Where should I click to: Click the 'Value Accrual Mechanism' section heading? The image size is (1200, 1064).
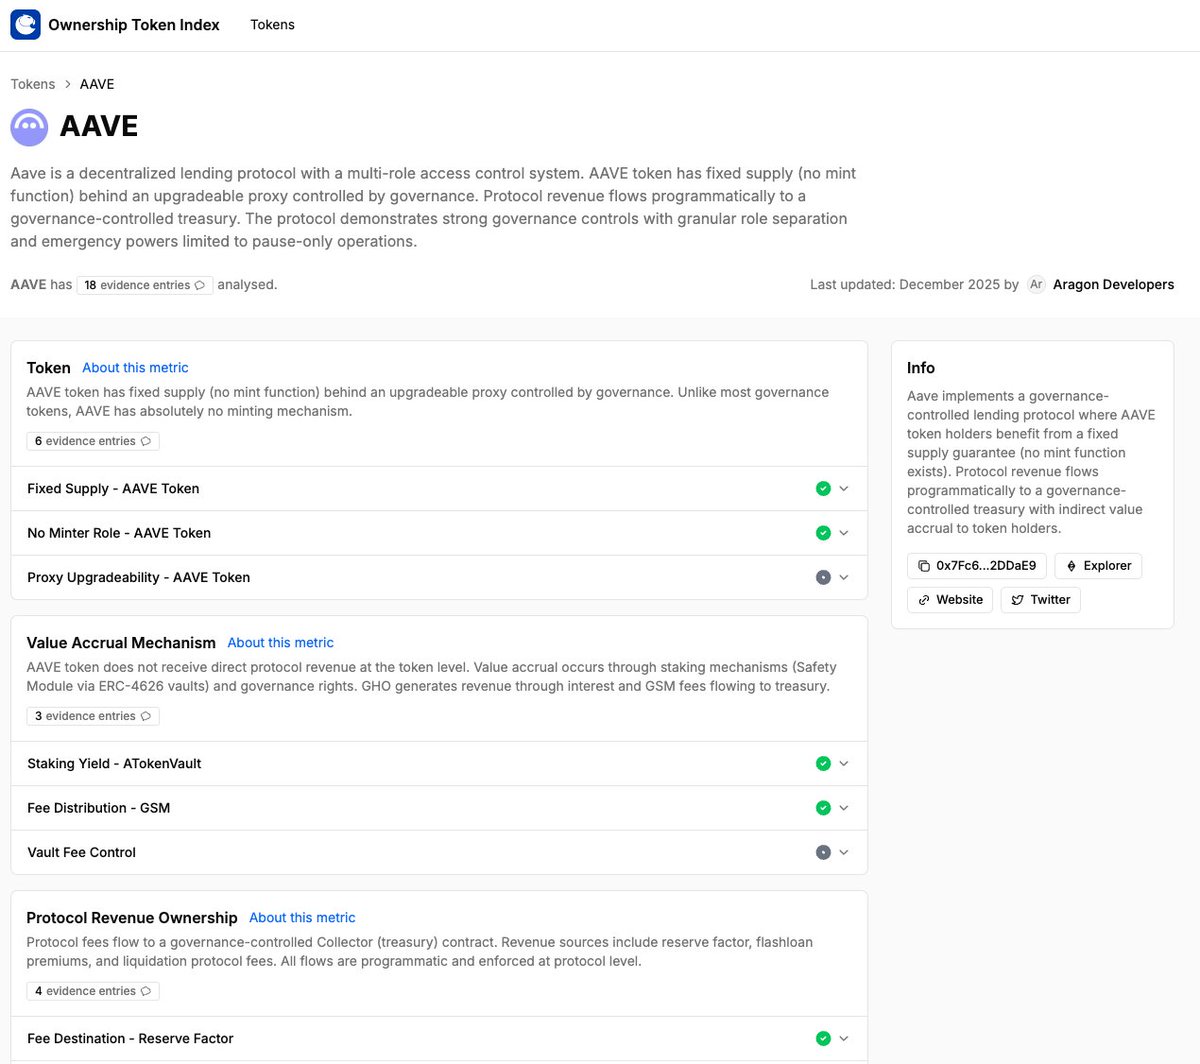coord(121,643)
